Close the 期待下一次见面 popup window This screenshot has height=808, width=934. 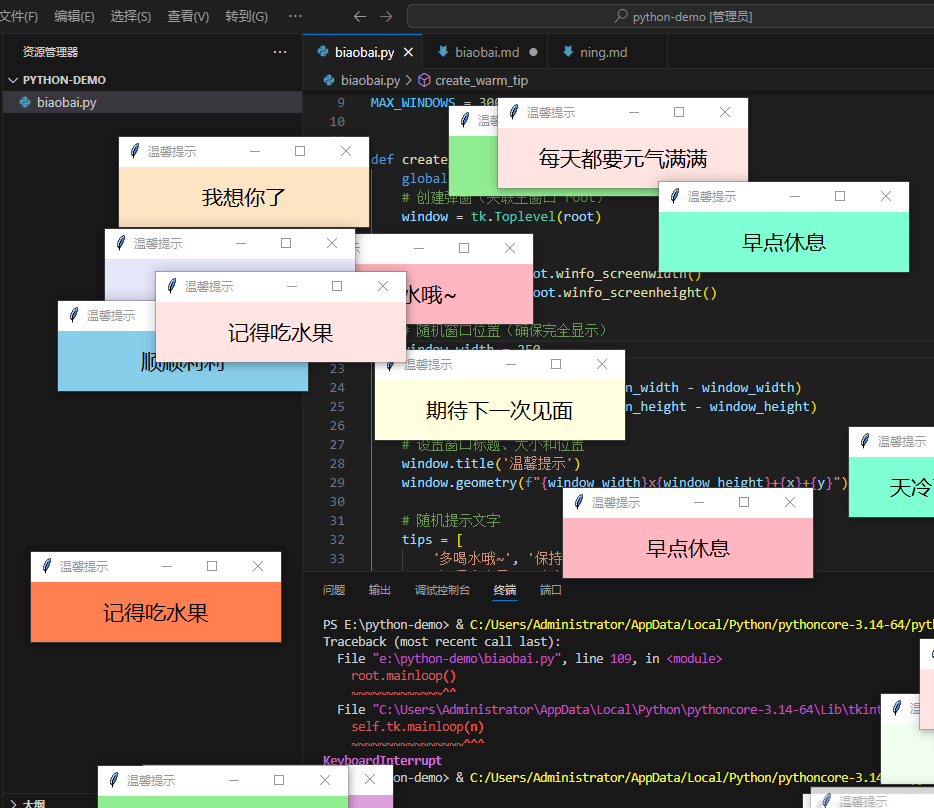(602, 364)
